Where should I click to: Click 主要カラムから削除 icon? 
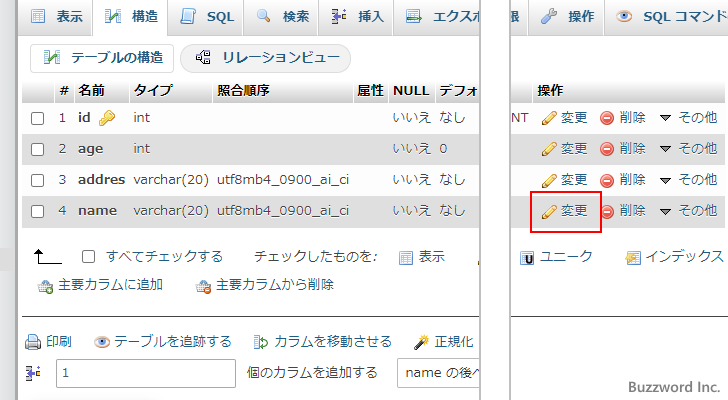pyautogui.click(x=203, y=286)
